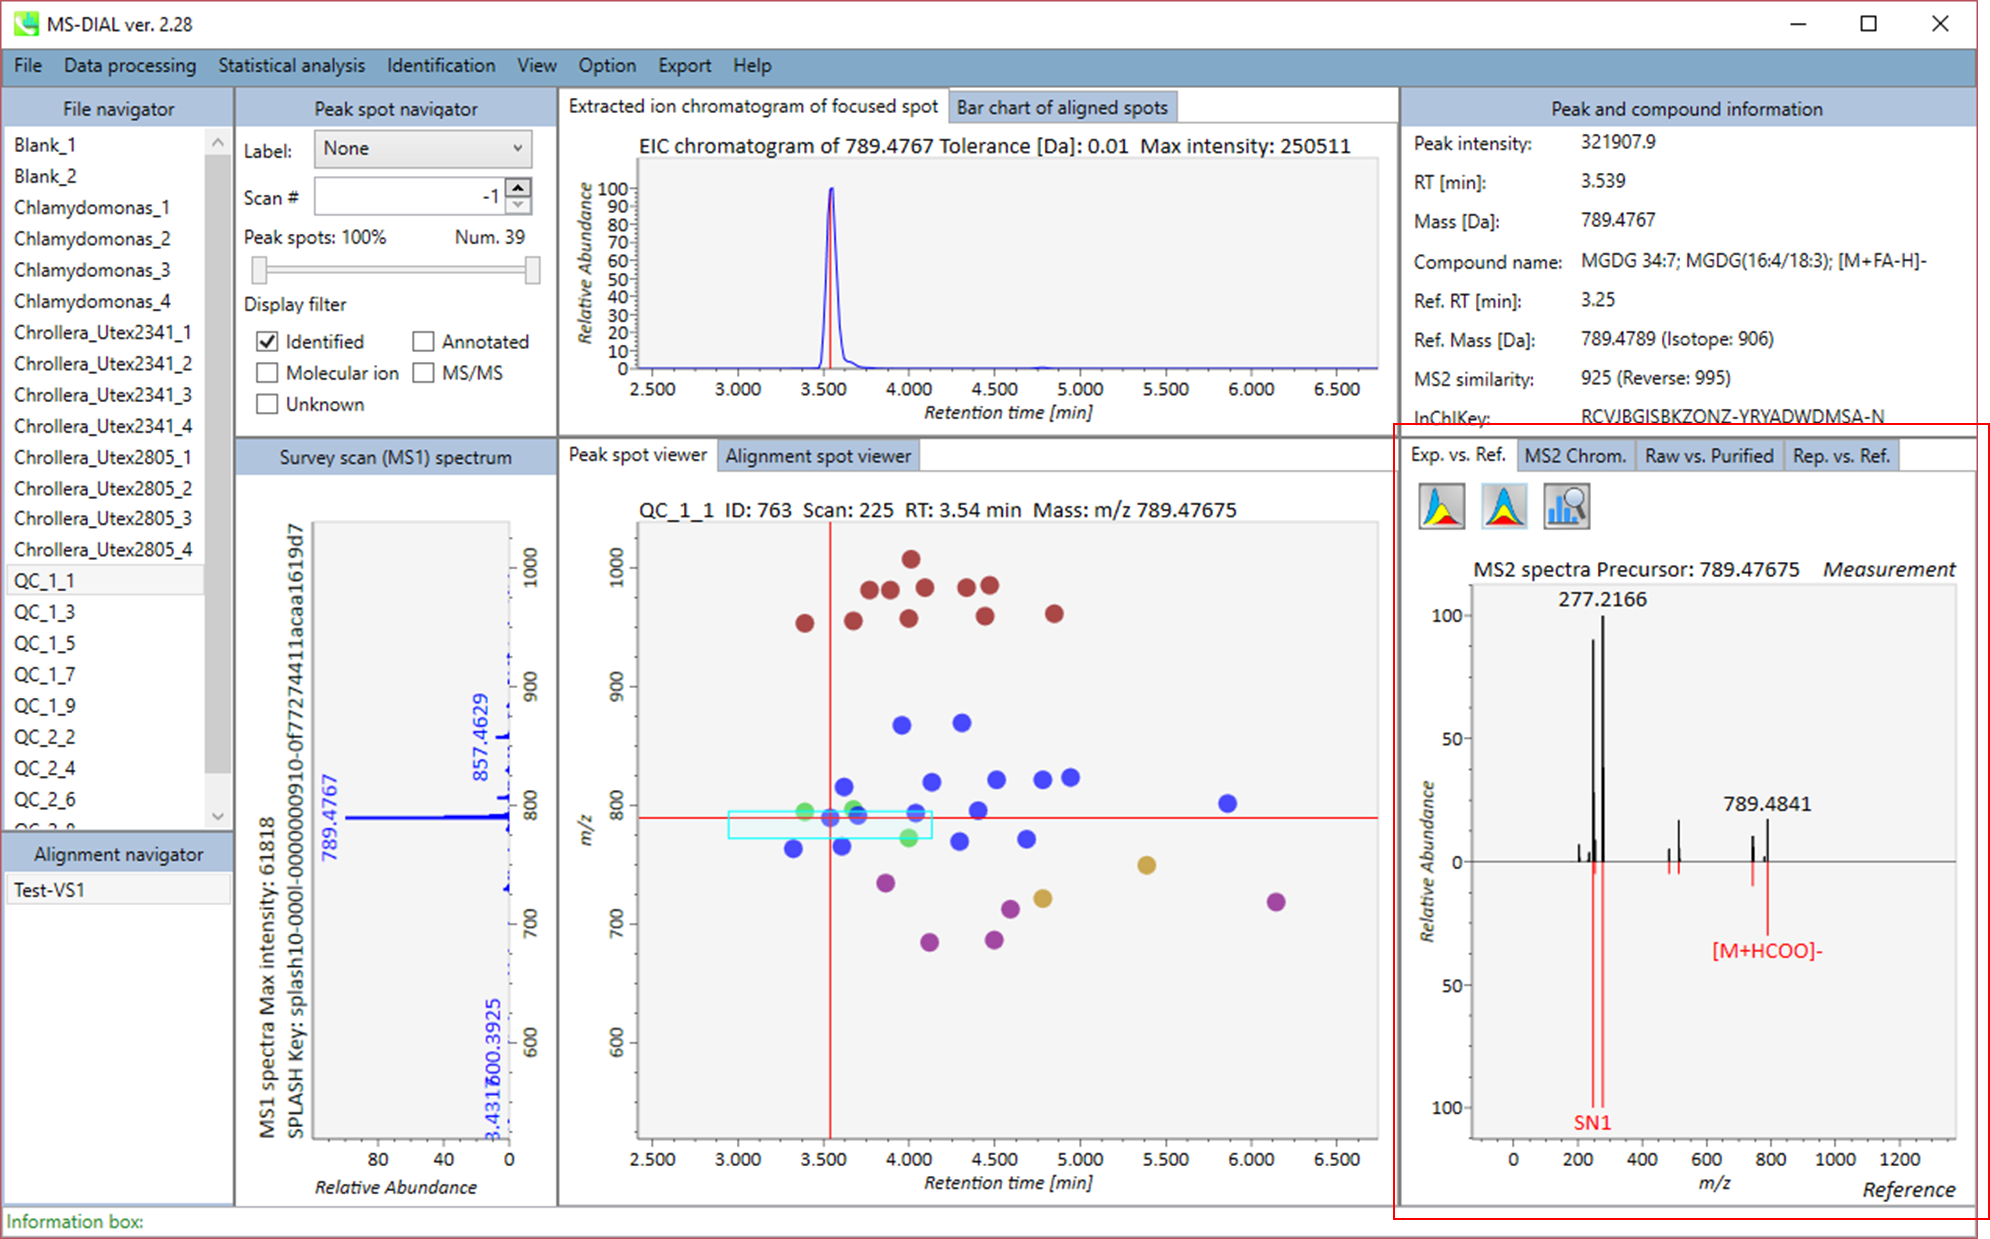Click the left handle of peak spots slider
The width and height of the screenshot is (1990, 1239).
(259, 270)
